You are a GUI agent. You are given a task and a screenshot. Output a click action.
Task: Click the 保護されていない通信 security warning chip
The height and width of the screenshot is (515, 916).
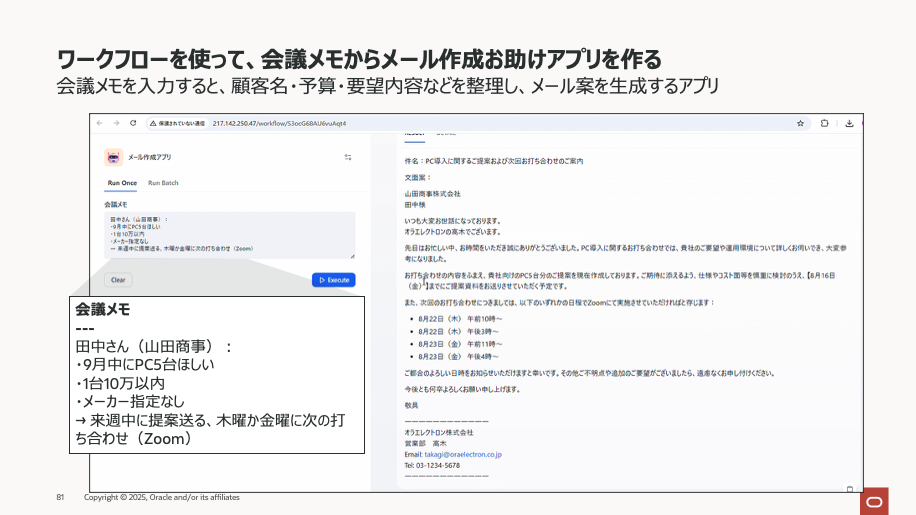coord(178,123)
